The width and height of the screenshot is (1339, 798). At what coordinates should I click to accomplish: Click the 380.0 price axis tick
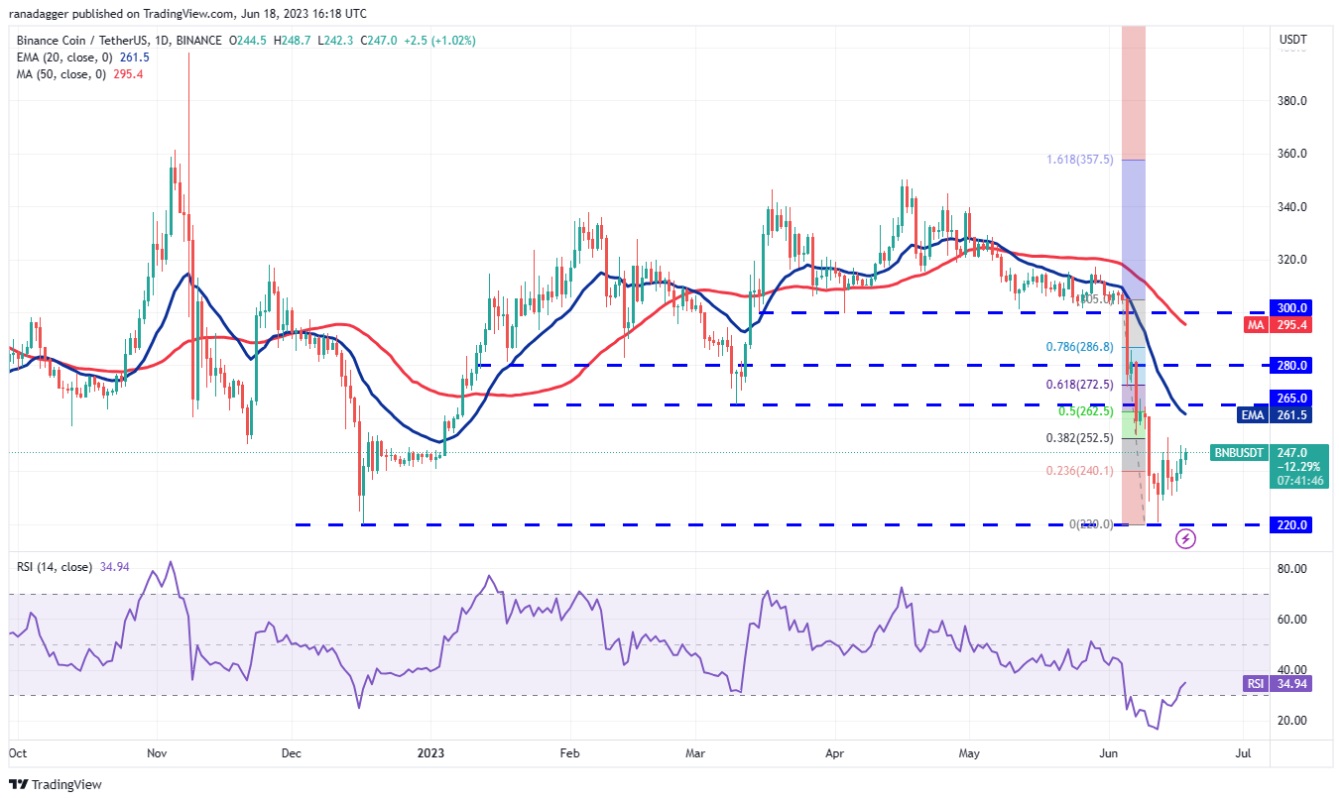point(1293,101)
